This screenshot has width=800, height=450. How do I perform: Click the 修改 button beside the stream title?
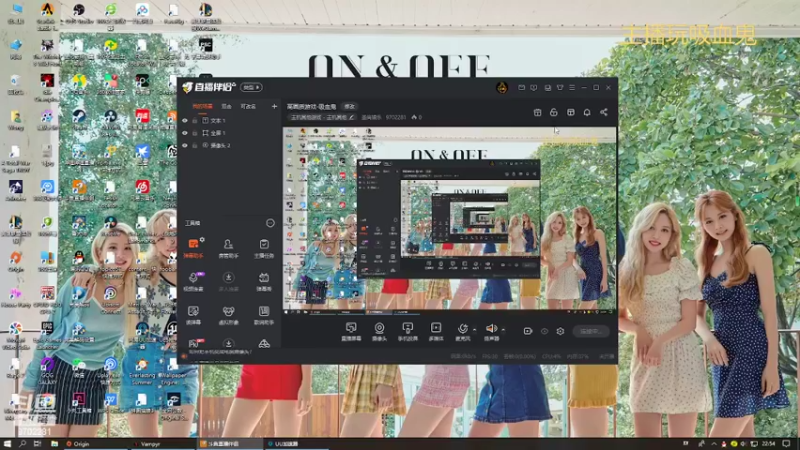coord(349,107)
